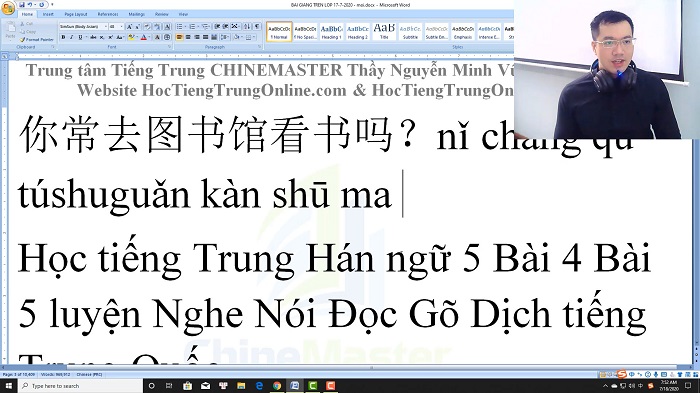
Task: Redo the last action
Action: [x=42, y=5]
